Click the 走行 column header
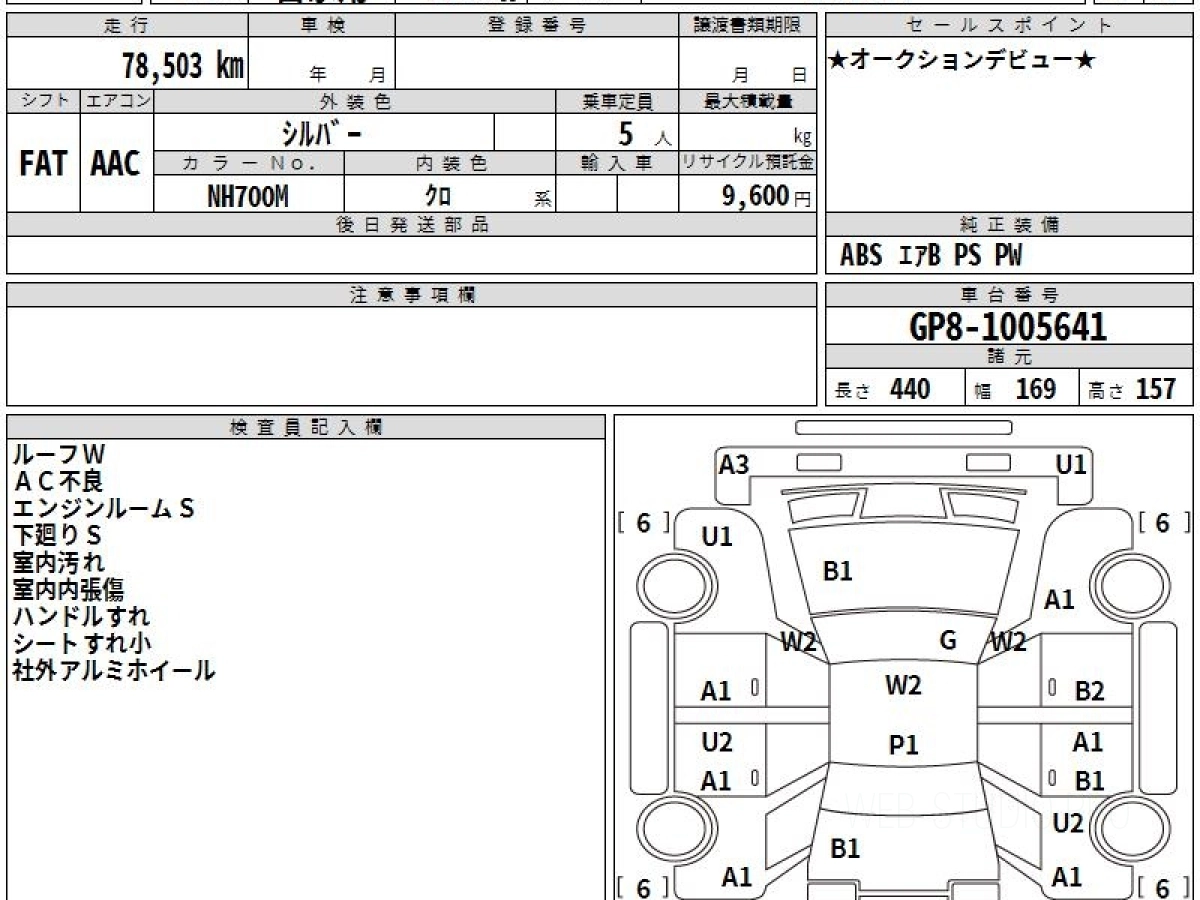 click(x=126, y=26)
